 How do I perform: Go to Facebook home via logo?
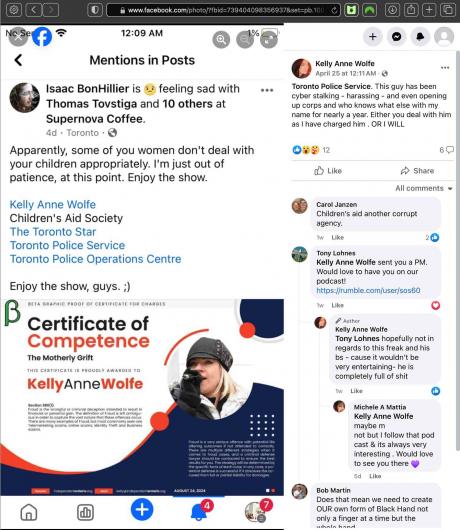42,37
